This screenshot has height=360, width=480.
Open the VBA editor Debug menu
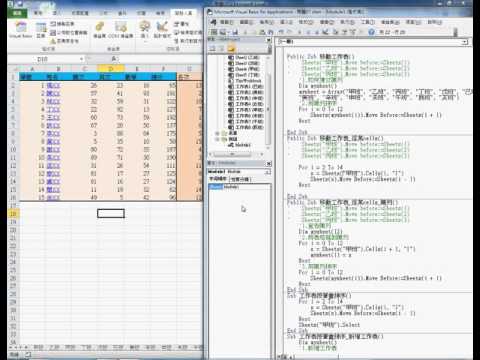click(x=327, y=22)
